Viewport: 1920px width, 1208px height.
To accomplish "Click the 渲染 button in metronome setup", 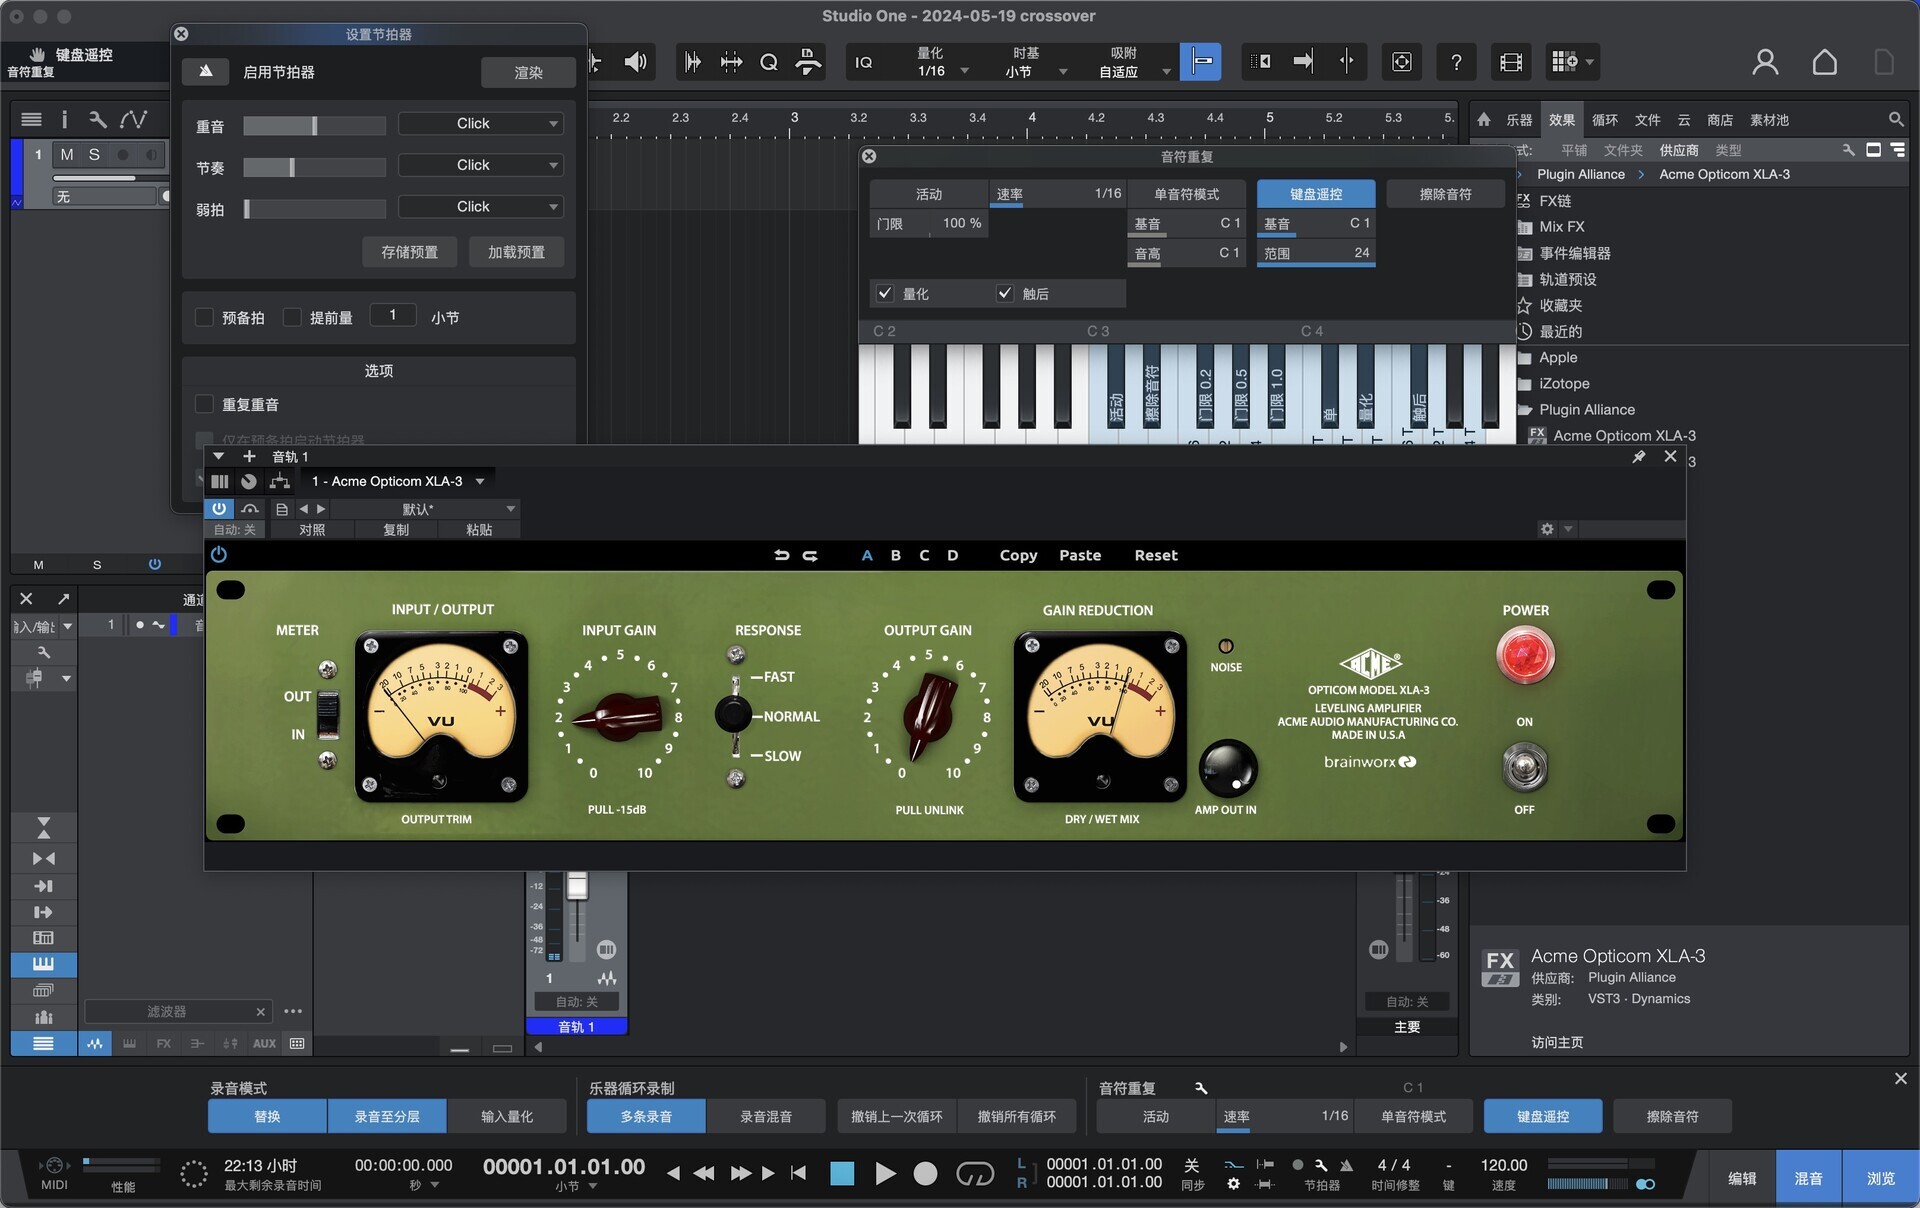I will [528, 72].
